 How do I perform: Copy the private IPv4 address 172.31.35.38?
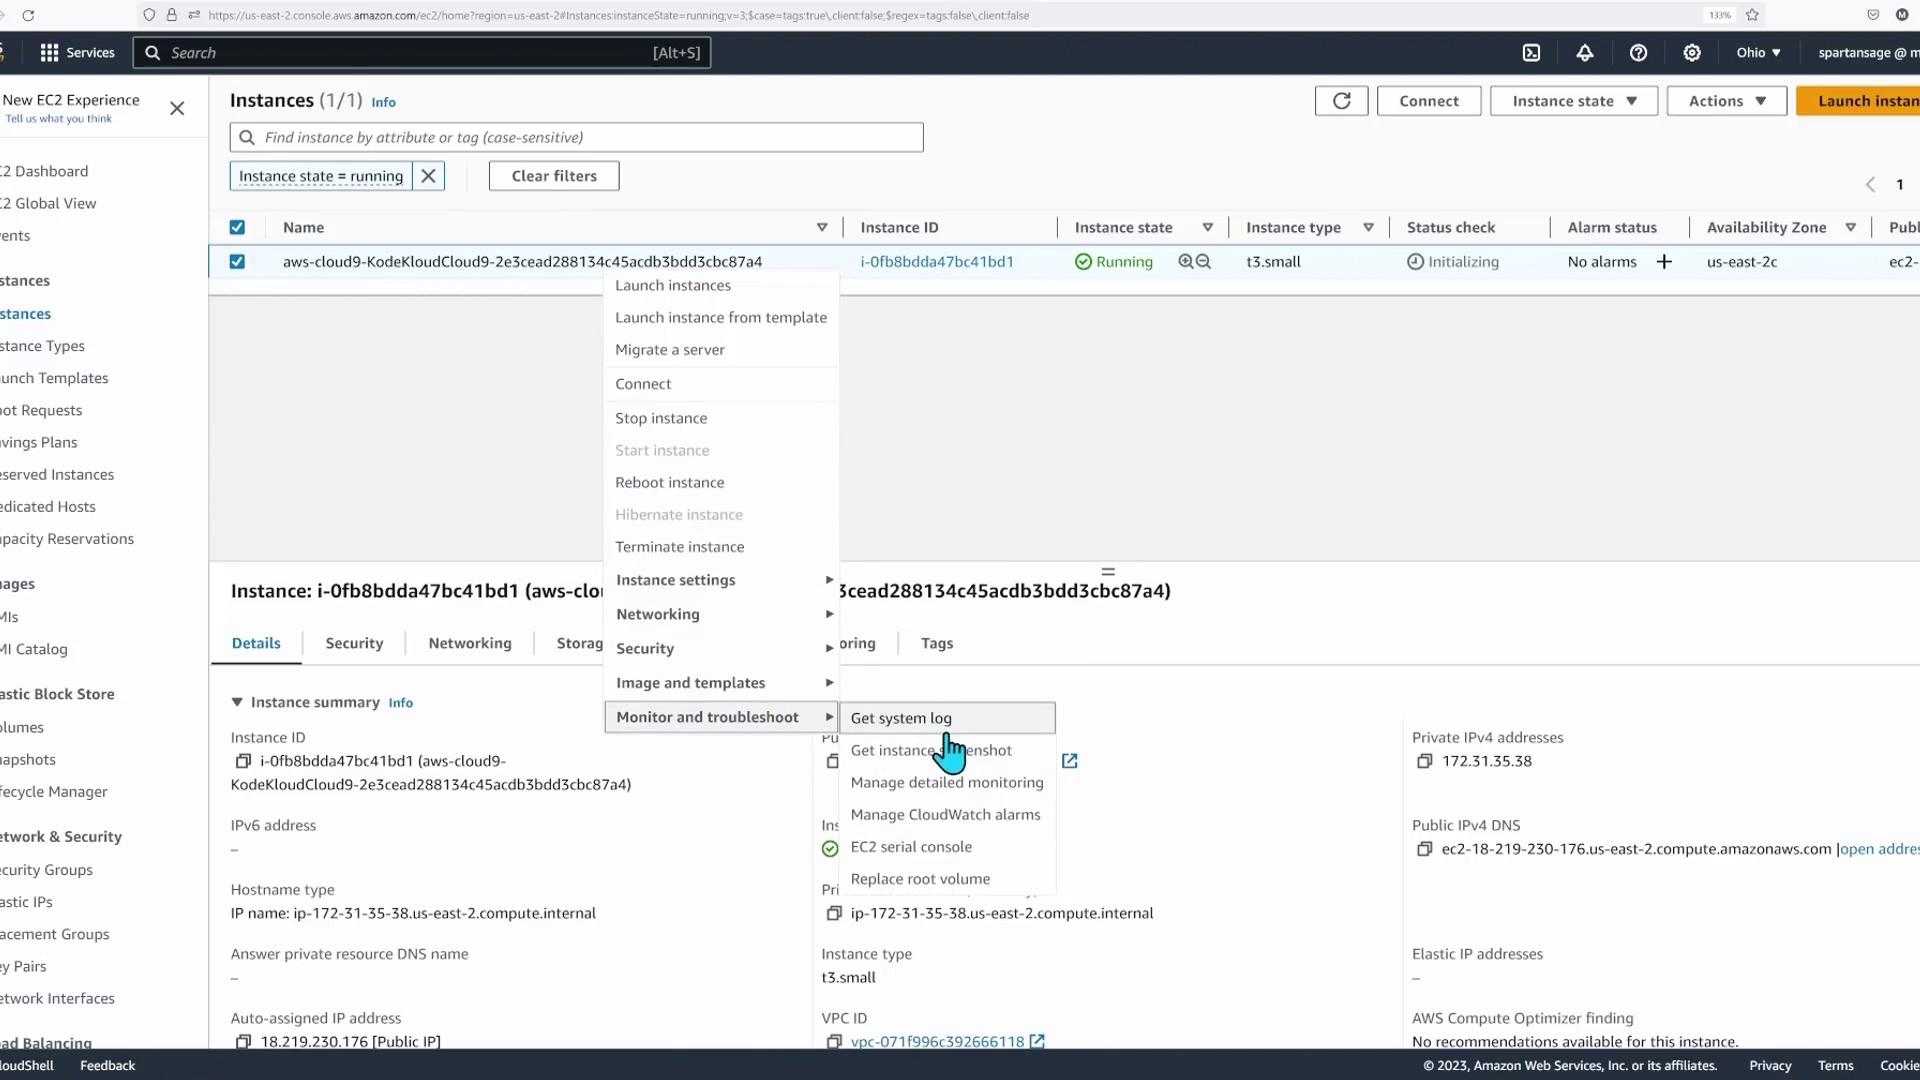click(1425, 762)
